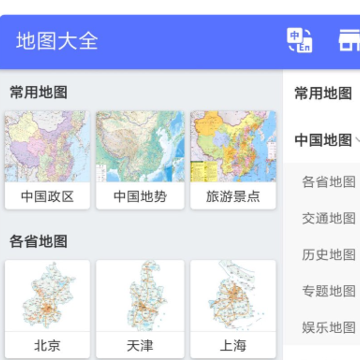Screen dimensions: 360x360
Task: Open the 旅游景点 map thumbnail
Action: tap(233, 146)
